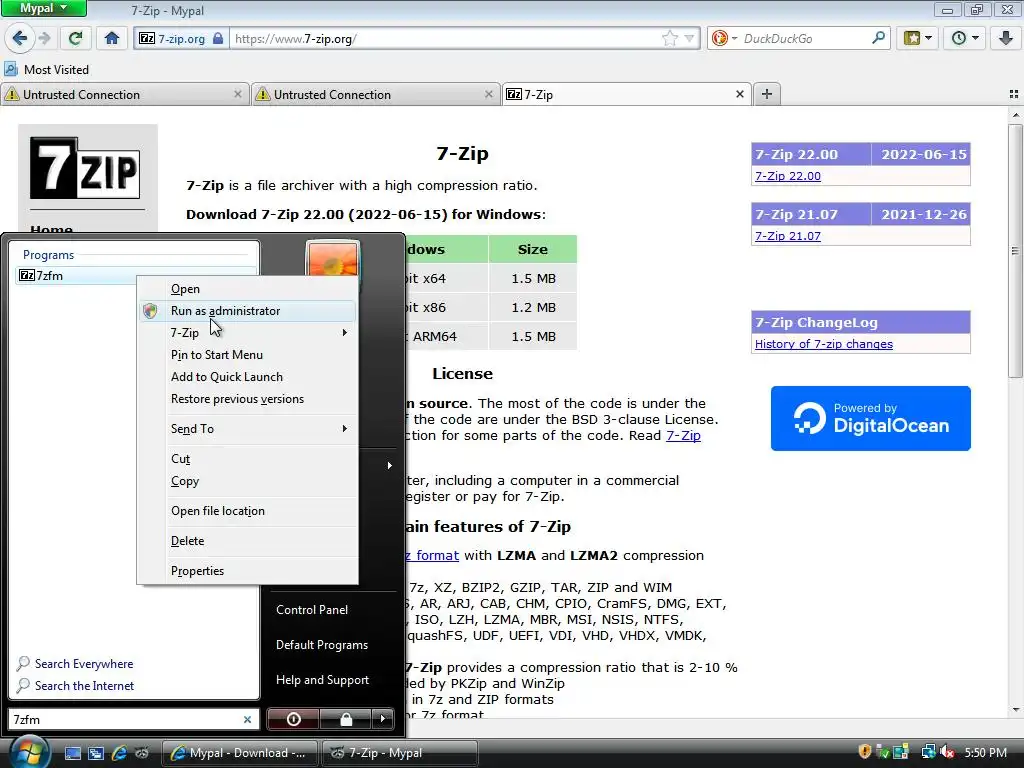
Task: Open the Mypal application menu
Action: (43, 8)
